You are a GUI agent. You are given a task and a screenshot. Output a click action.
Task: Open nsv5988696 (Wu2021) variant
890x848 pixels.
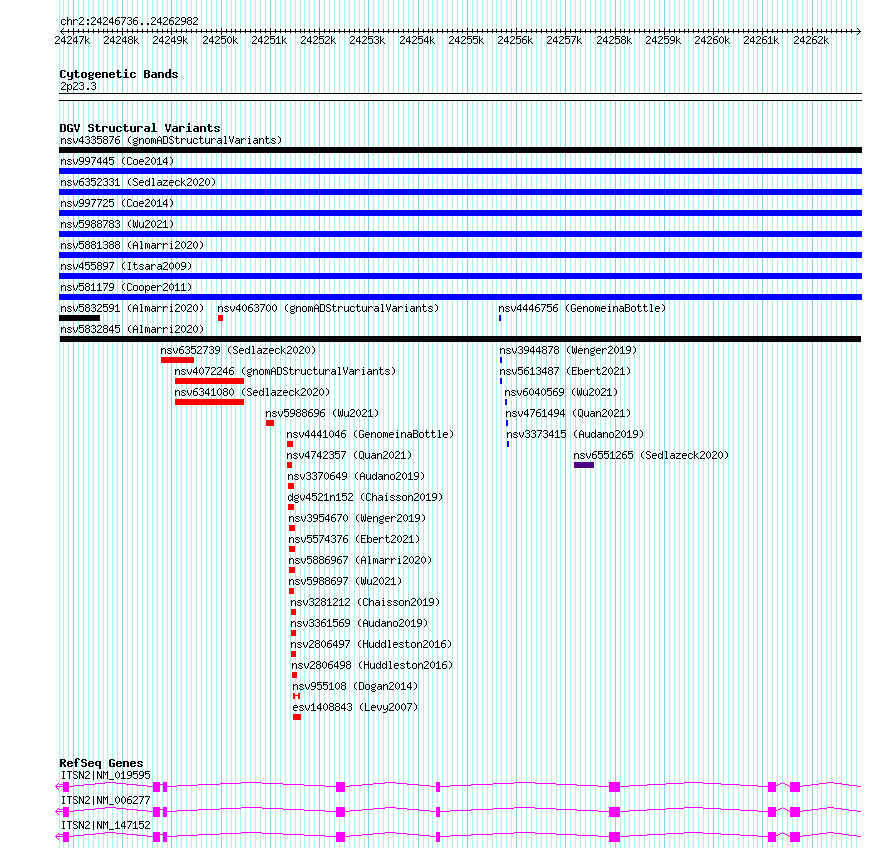click(x=322, y=413)
